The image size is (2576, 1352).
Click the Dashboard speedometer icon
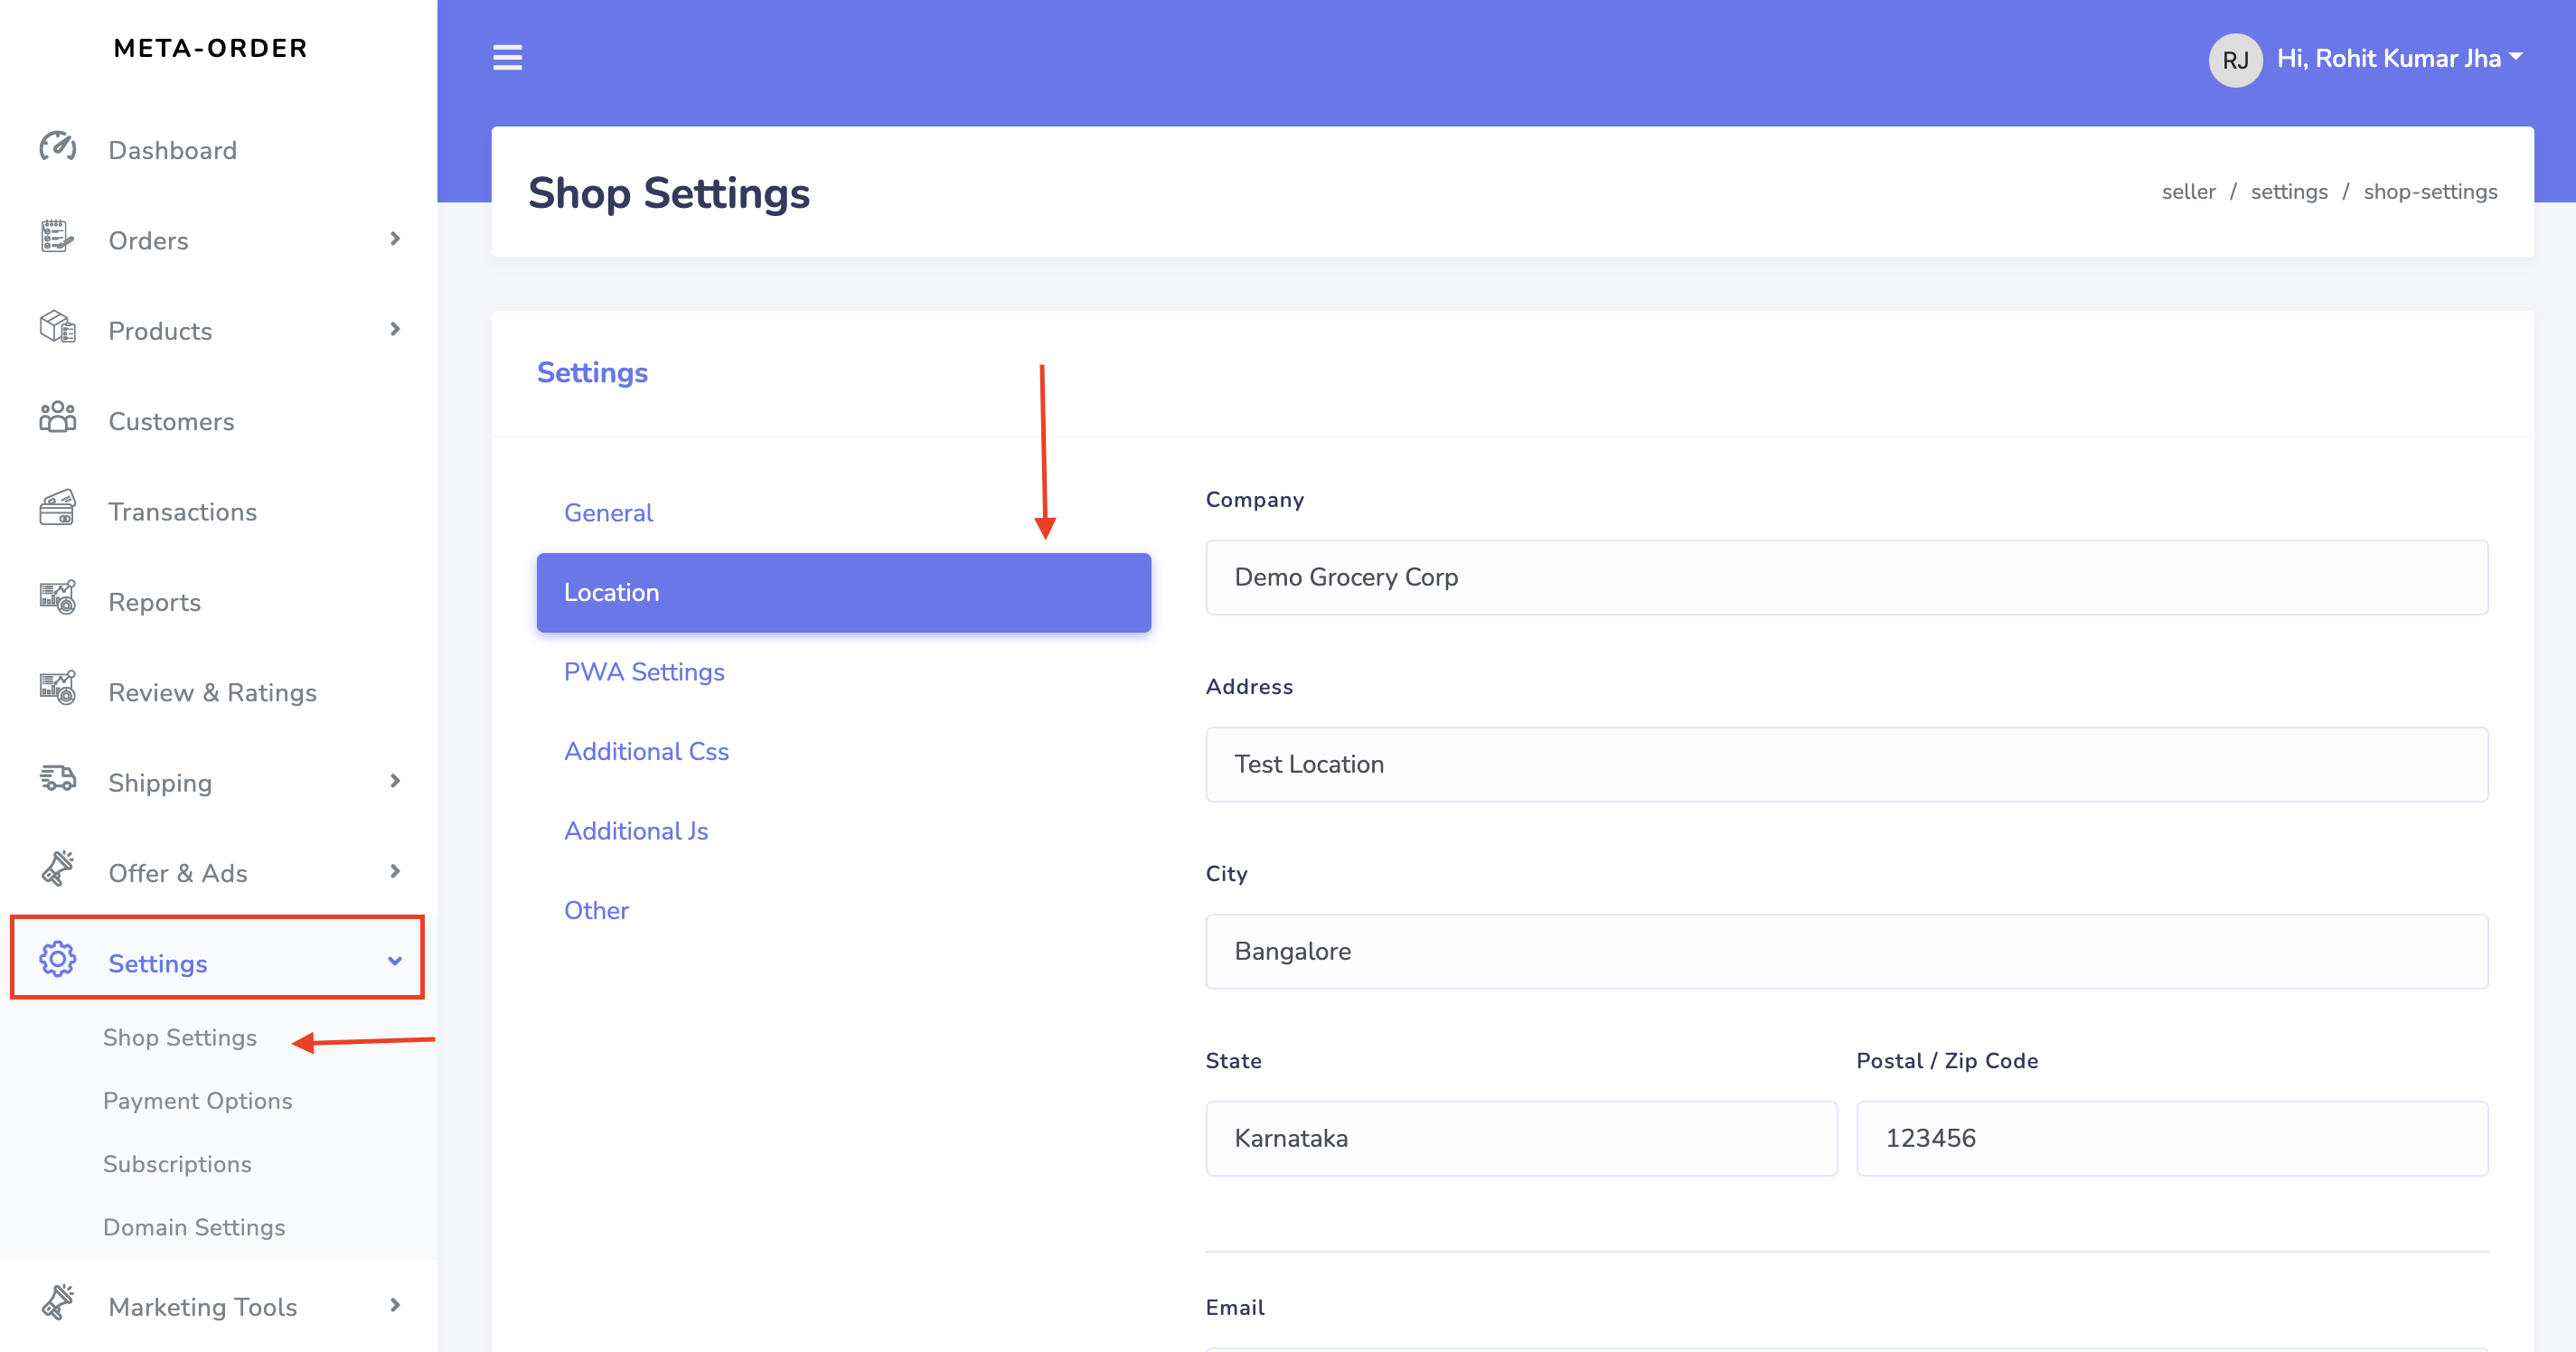[57, 148]
